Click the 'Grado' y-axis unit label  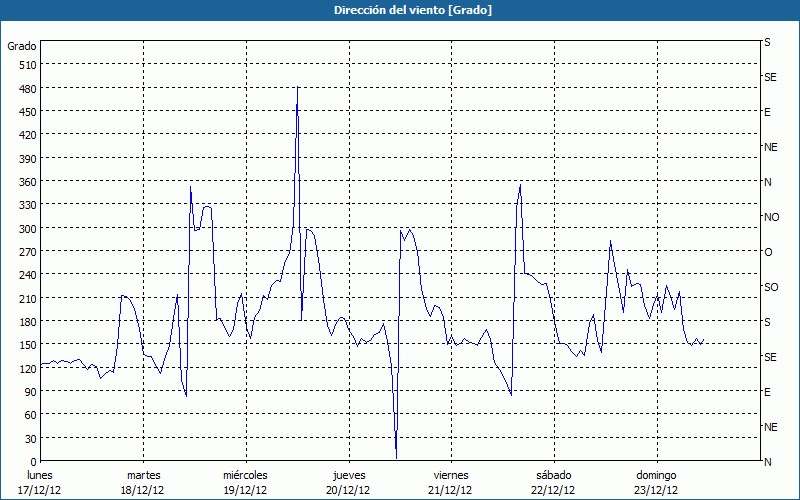(22, 46)
